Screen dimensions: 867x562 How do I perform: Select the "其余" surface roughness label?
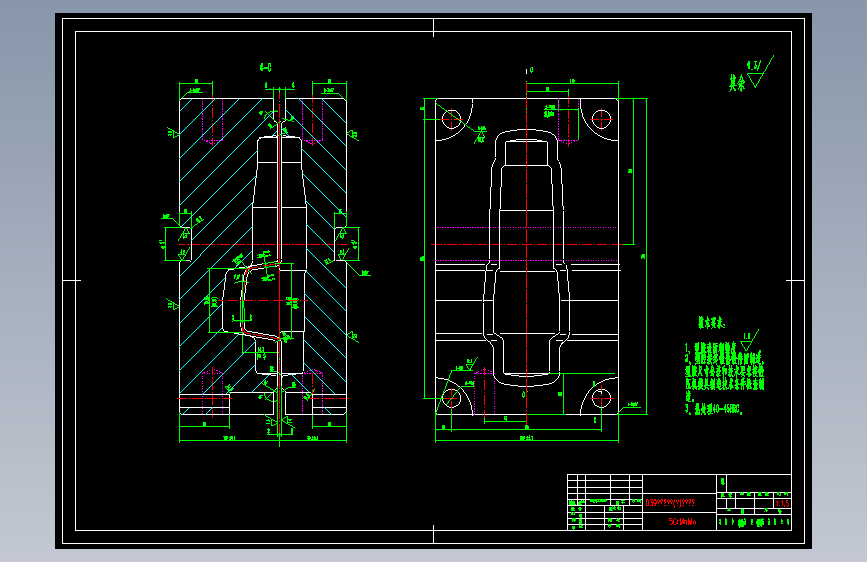737,83
